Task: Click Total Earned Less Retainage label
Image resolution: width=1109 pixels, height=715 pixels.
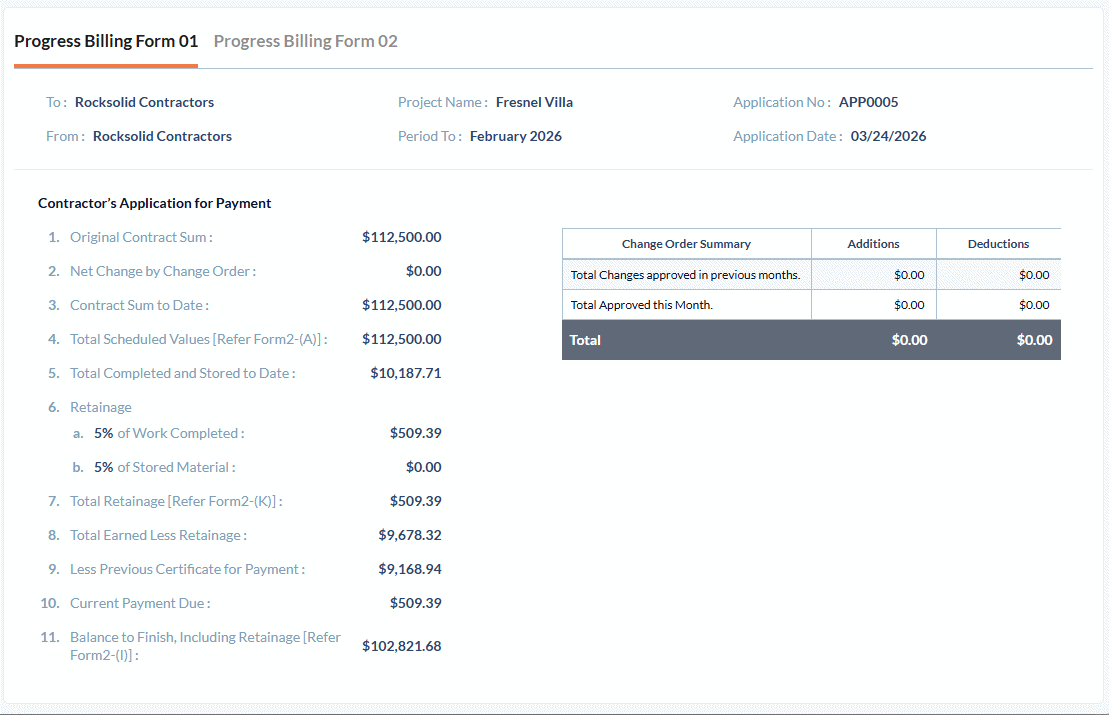Action: (x=158, y=535)
